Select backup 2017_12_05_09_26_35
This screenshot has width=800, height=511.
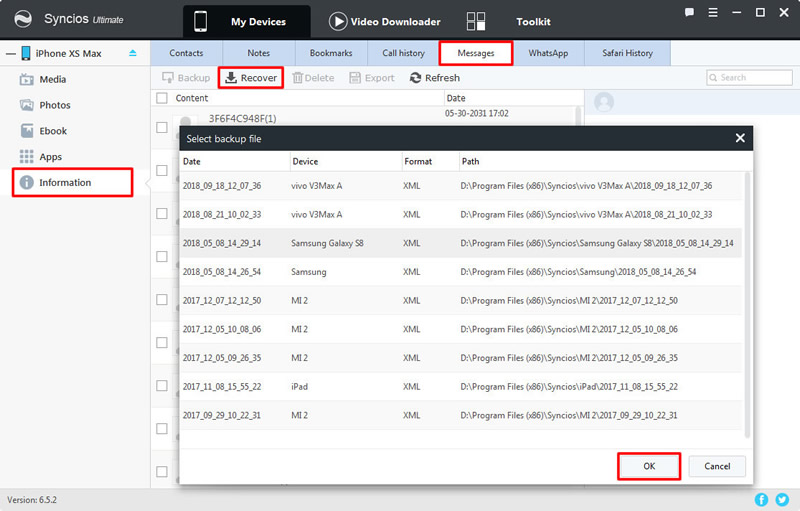click(461, 358)
